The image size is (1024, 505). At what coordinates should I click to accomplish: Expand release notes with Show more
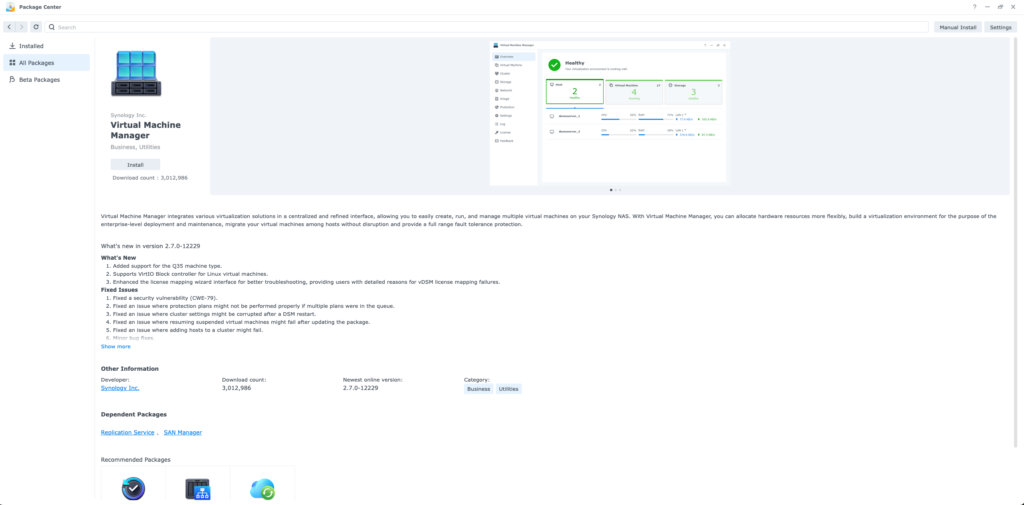pos(115,346)
